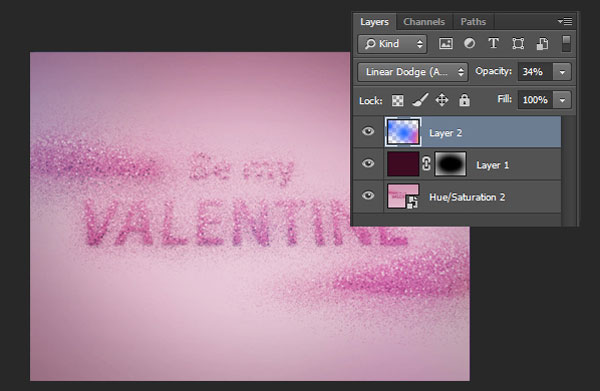Image resolution: width=600 pixels, height=391 pixels.
Task: Hide Layer 2 using eye icon
Action: [368, 132]
